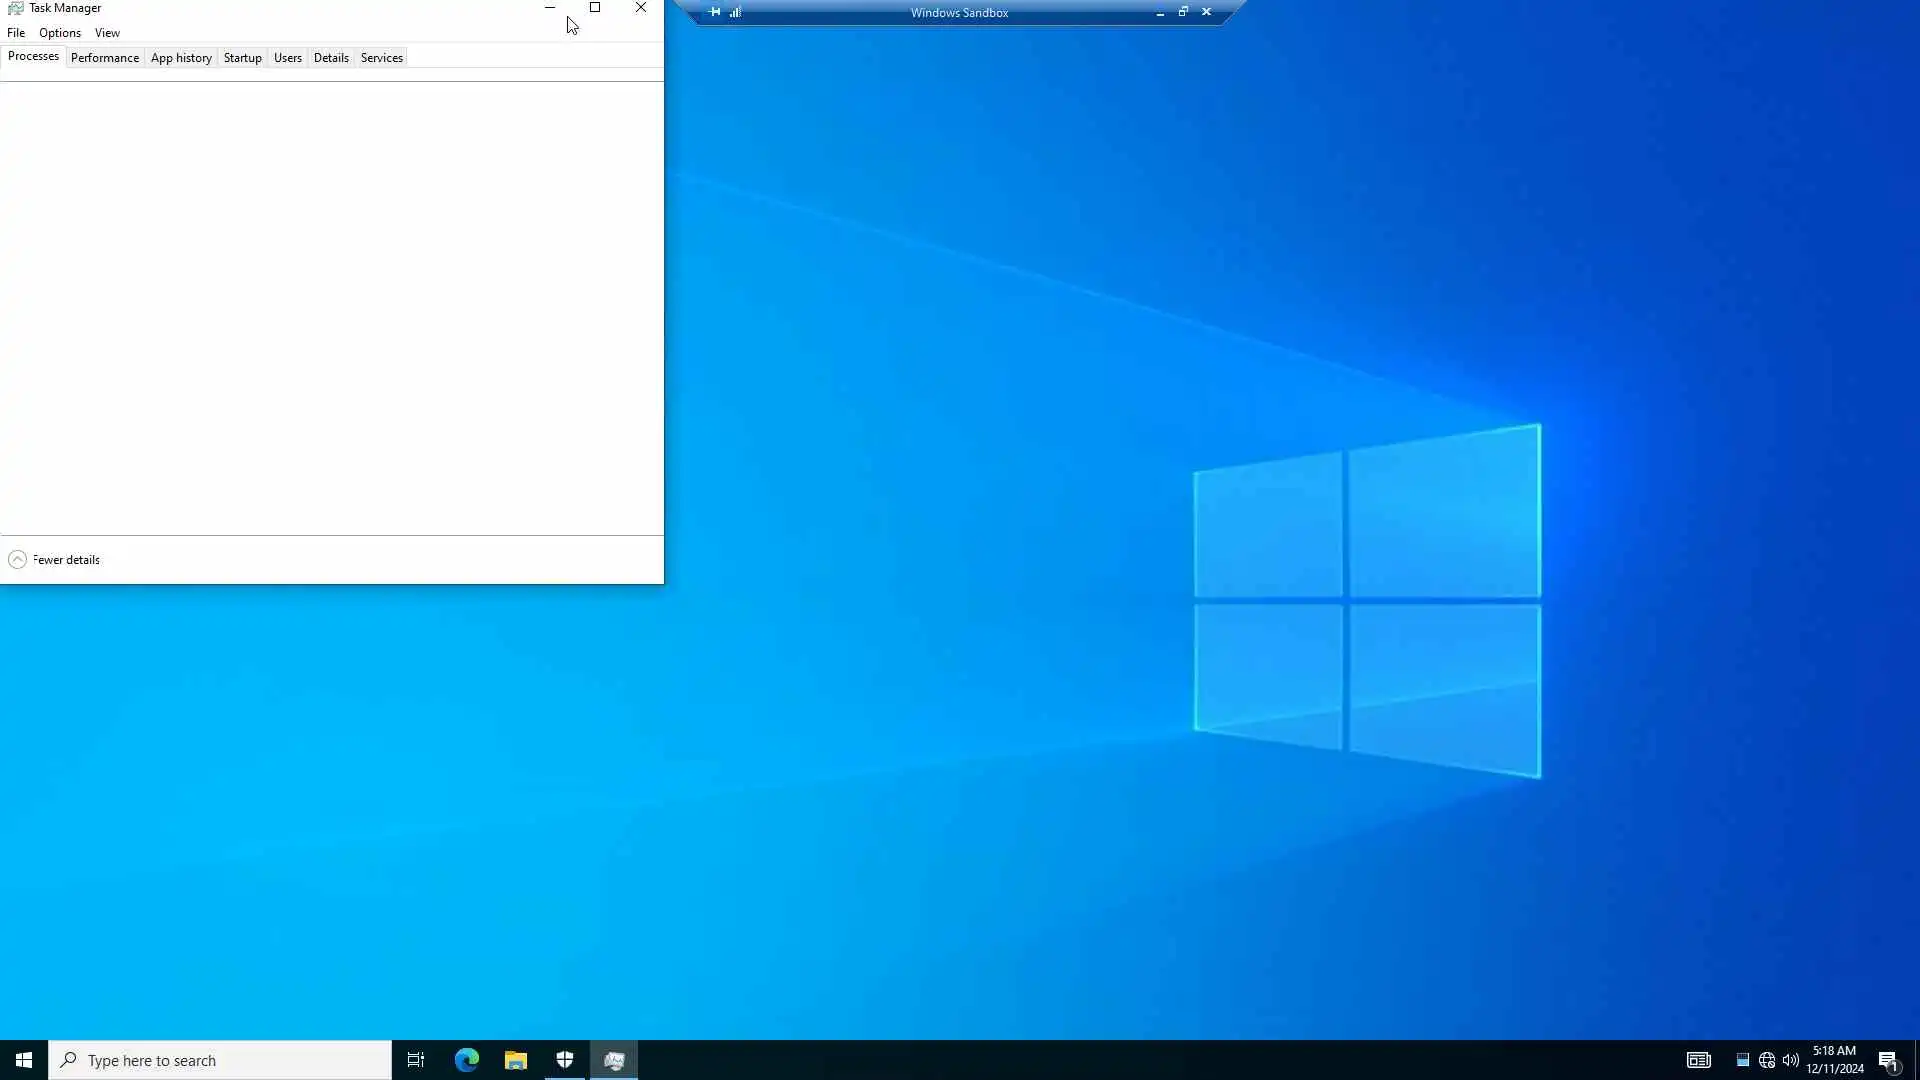Click the taskbar clock and date
The height and width of the screenshot is (1080, 1920).
1834,1060
